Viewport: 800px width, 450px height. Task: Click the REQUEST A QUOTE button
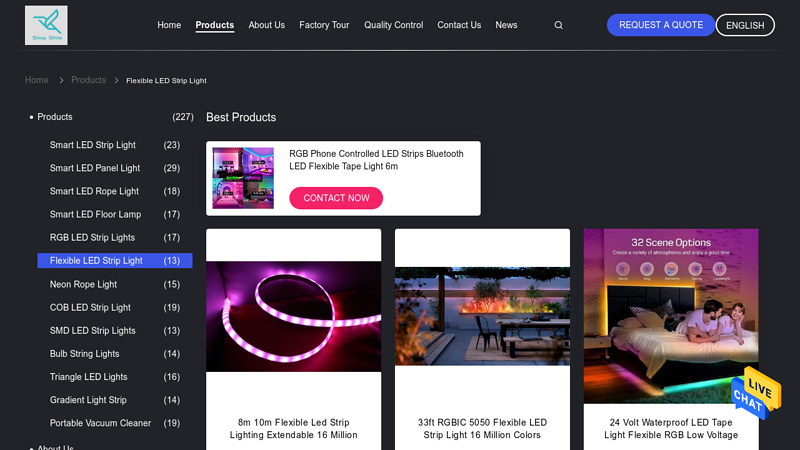point(661,25)
